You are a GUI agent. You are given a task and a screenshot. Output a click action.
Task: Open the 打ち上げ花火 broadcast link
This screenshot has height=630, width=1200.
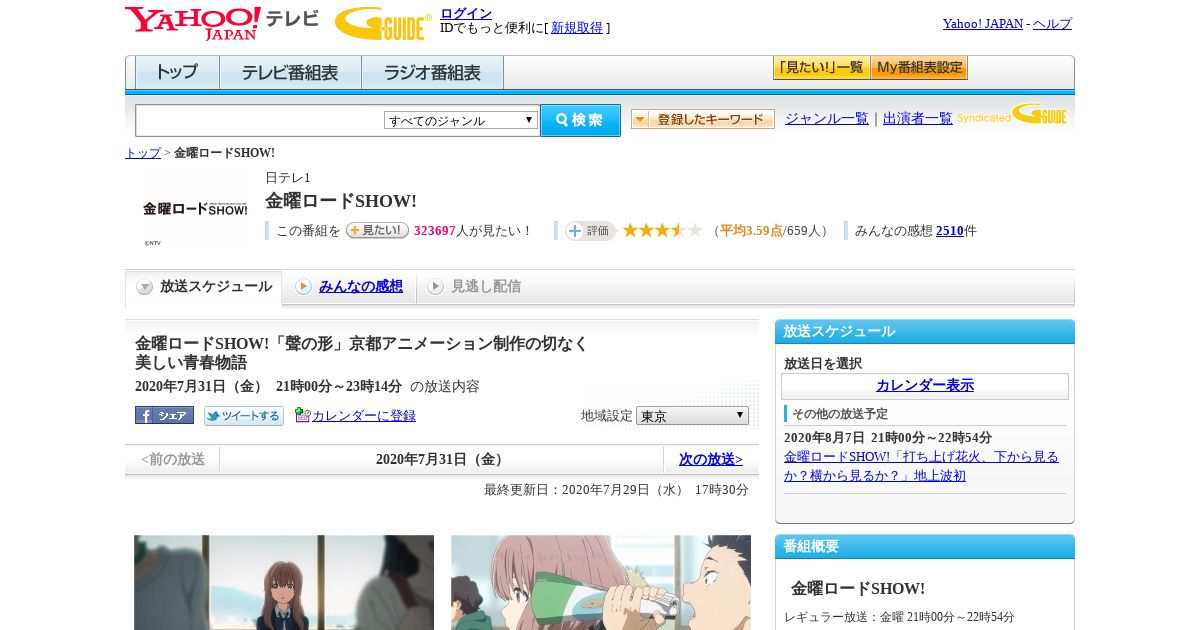(921, 466)
